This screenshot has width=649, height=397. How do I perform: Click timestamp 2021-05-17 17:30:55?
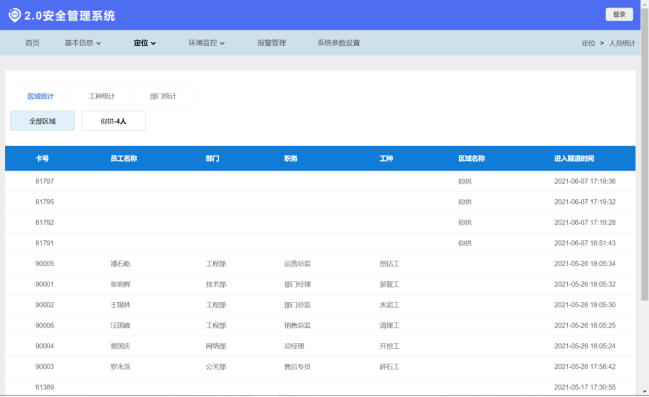(x=585, y=387)
